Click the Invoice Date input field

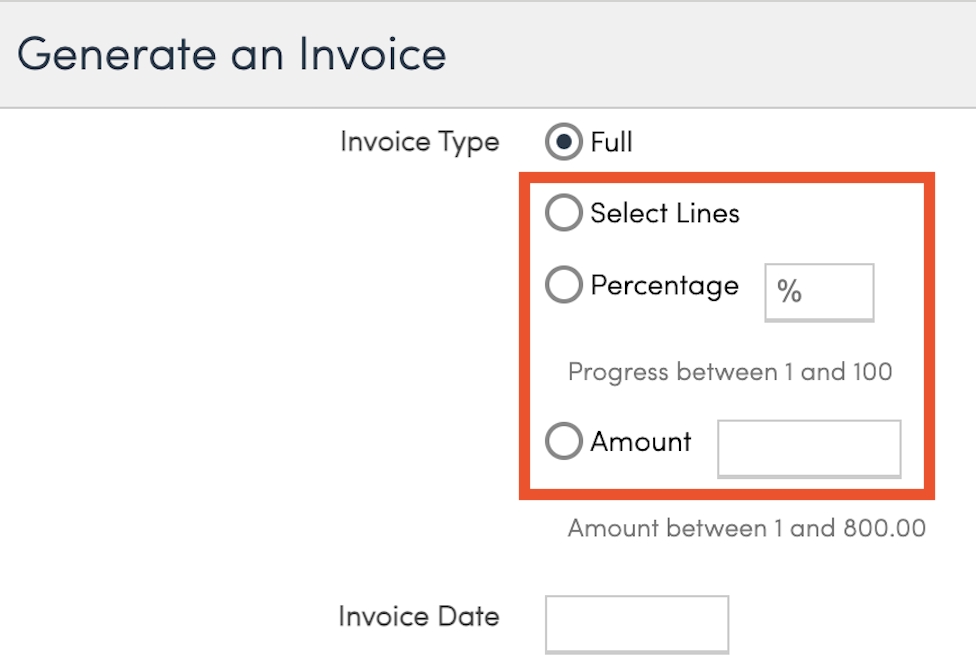tap(637, 623)
